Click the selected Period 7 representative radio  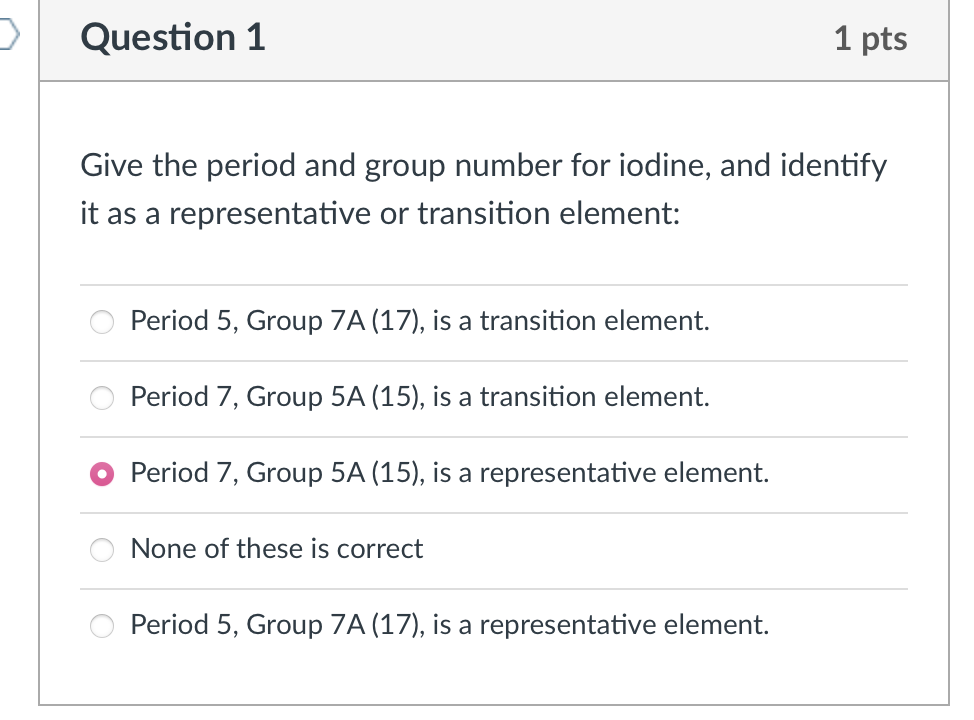tap(103, 474)
